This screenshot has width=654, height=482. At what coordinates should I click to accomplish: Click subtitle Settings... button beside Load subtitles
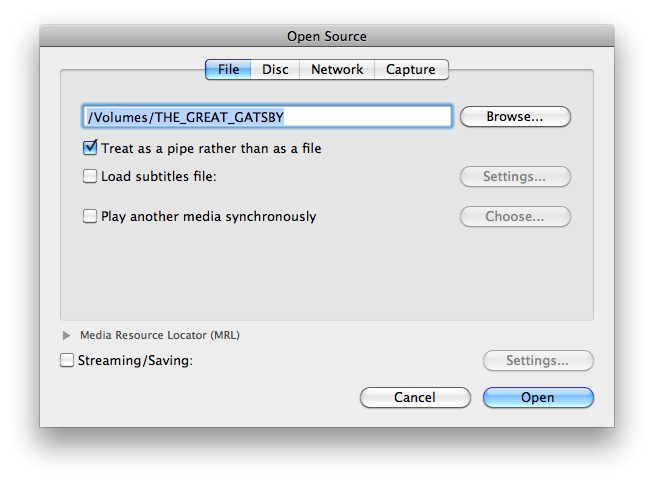click(514, 177)
